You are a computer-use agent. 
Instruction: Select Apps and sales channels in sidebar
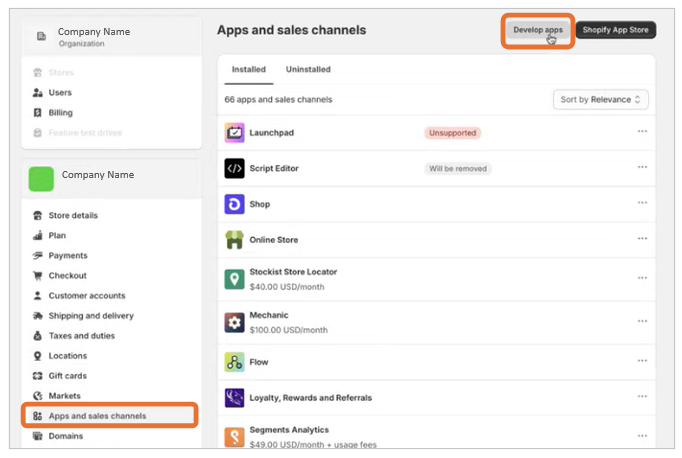point(110,415)
